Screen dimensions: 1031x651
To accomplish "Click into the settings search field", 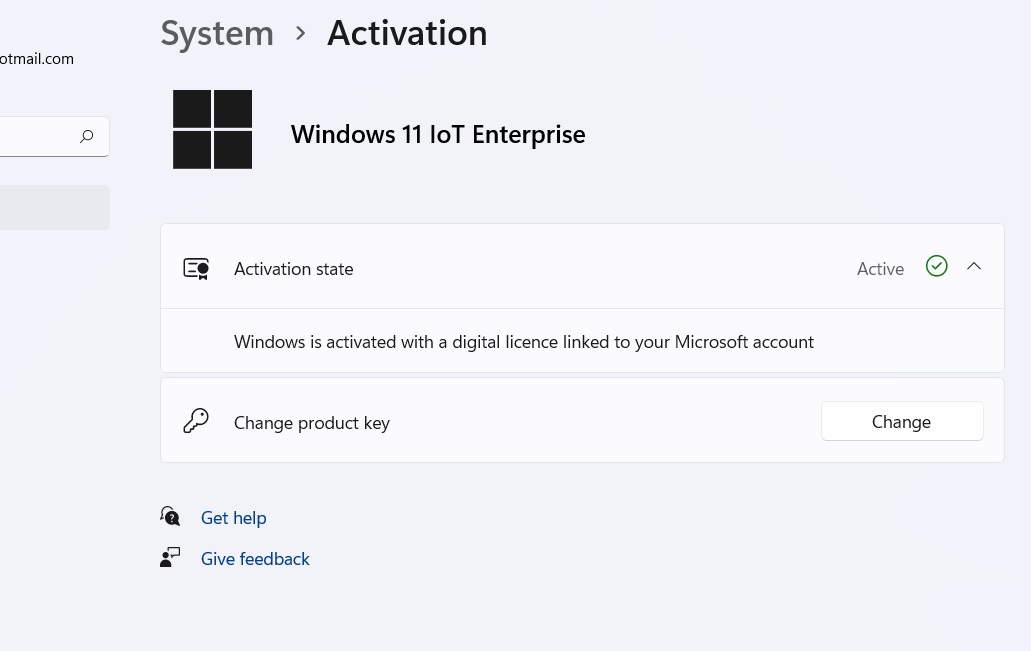I will [35, 137].
